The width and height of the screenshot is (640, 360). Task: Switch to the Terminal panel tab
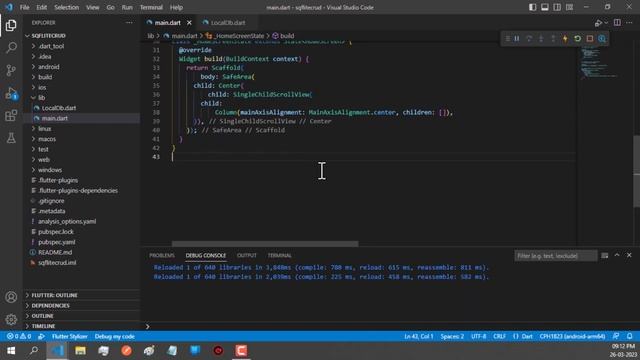tap(280, 256)
